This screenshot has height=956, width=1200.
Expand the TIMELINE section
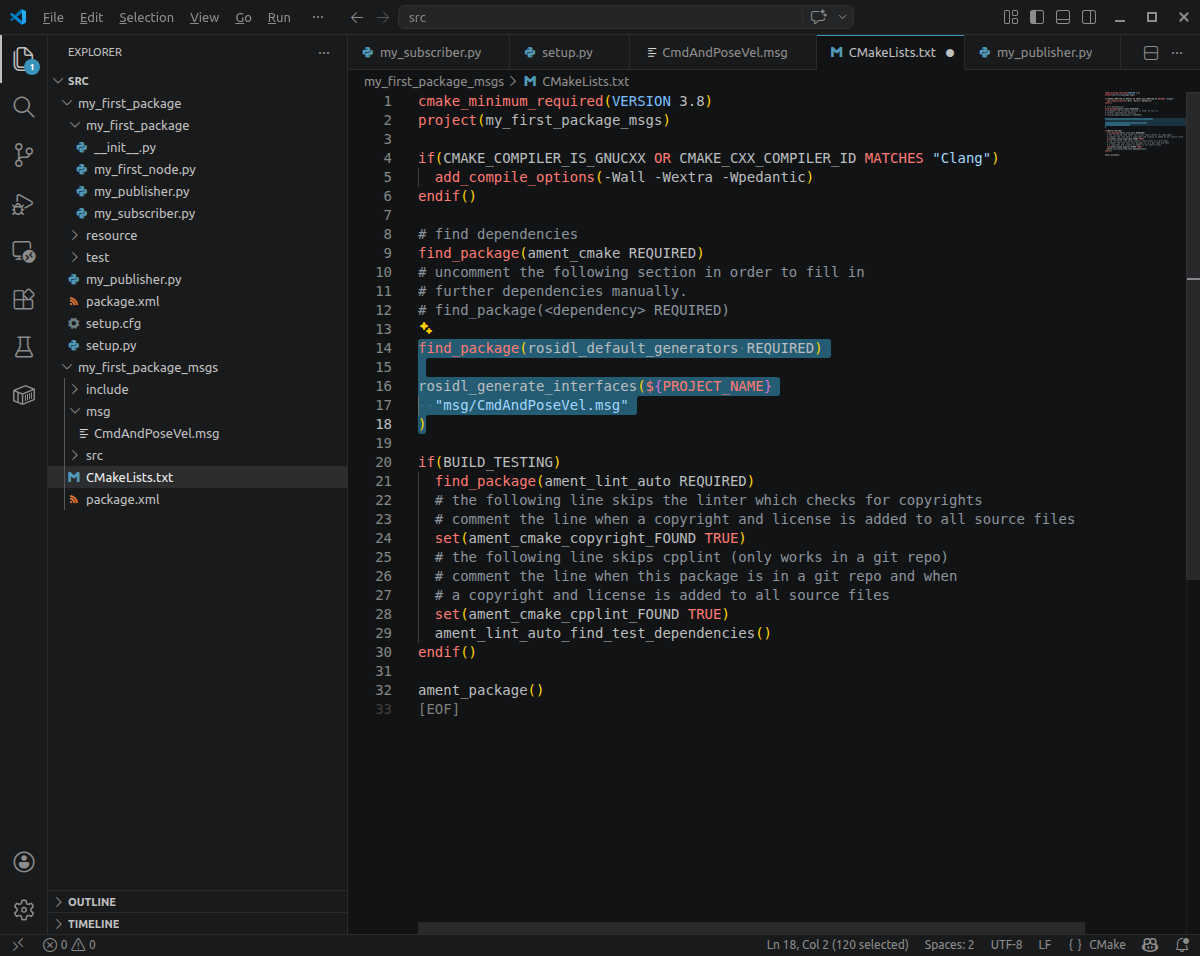198,924
